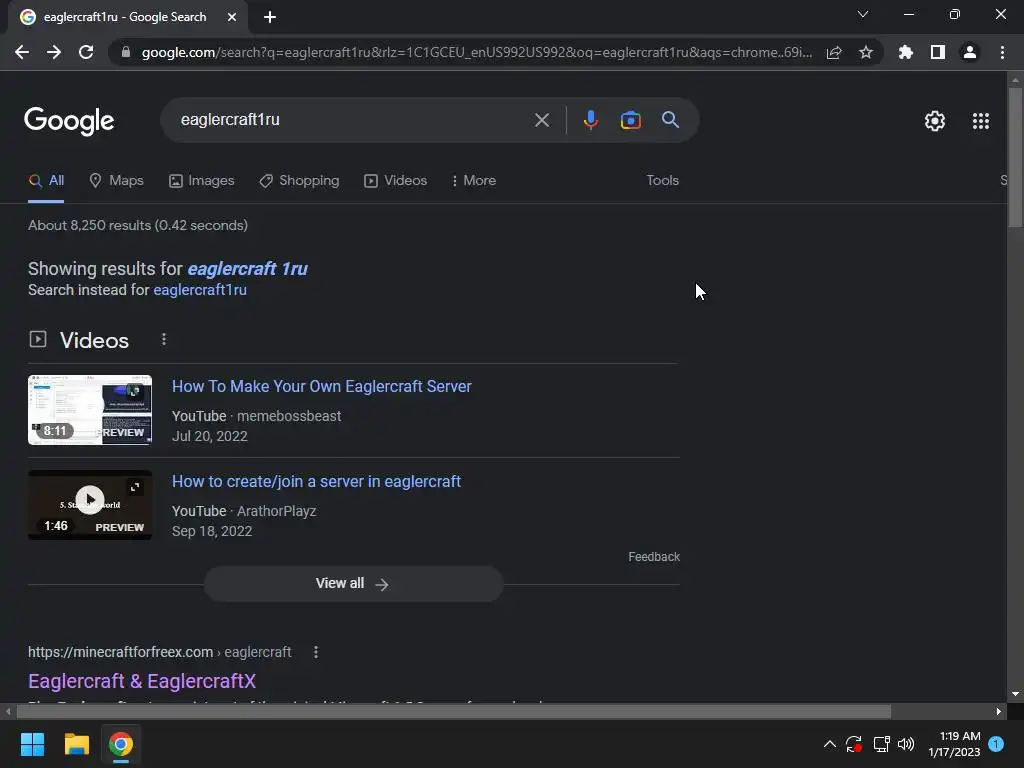1024x768 pixels.
Task: Switch to the Images tab
Action: pyautogui.click(x=201, y=180)
